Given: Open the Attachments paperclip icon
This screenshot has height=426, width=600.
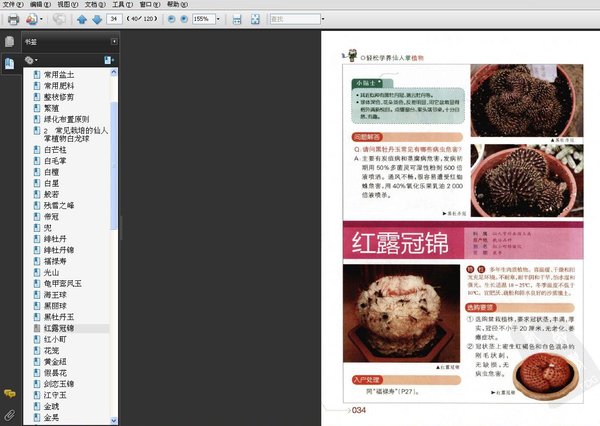Looking at the screenshot, I should pos(10,415).
